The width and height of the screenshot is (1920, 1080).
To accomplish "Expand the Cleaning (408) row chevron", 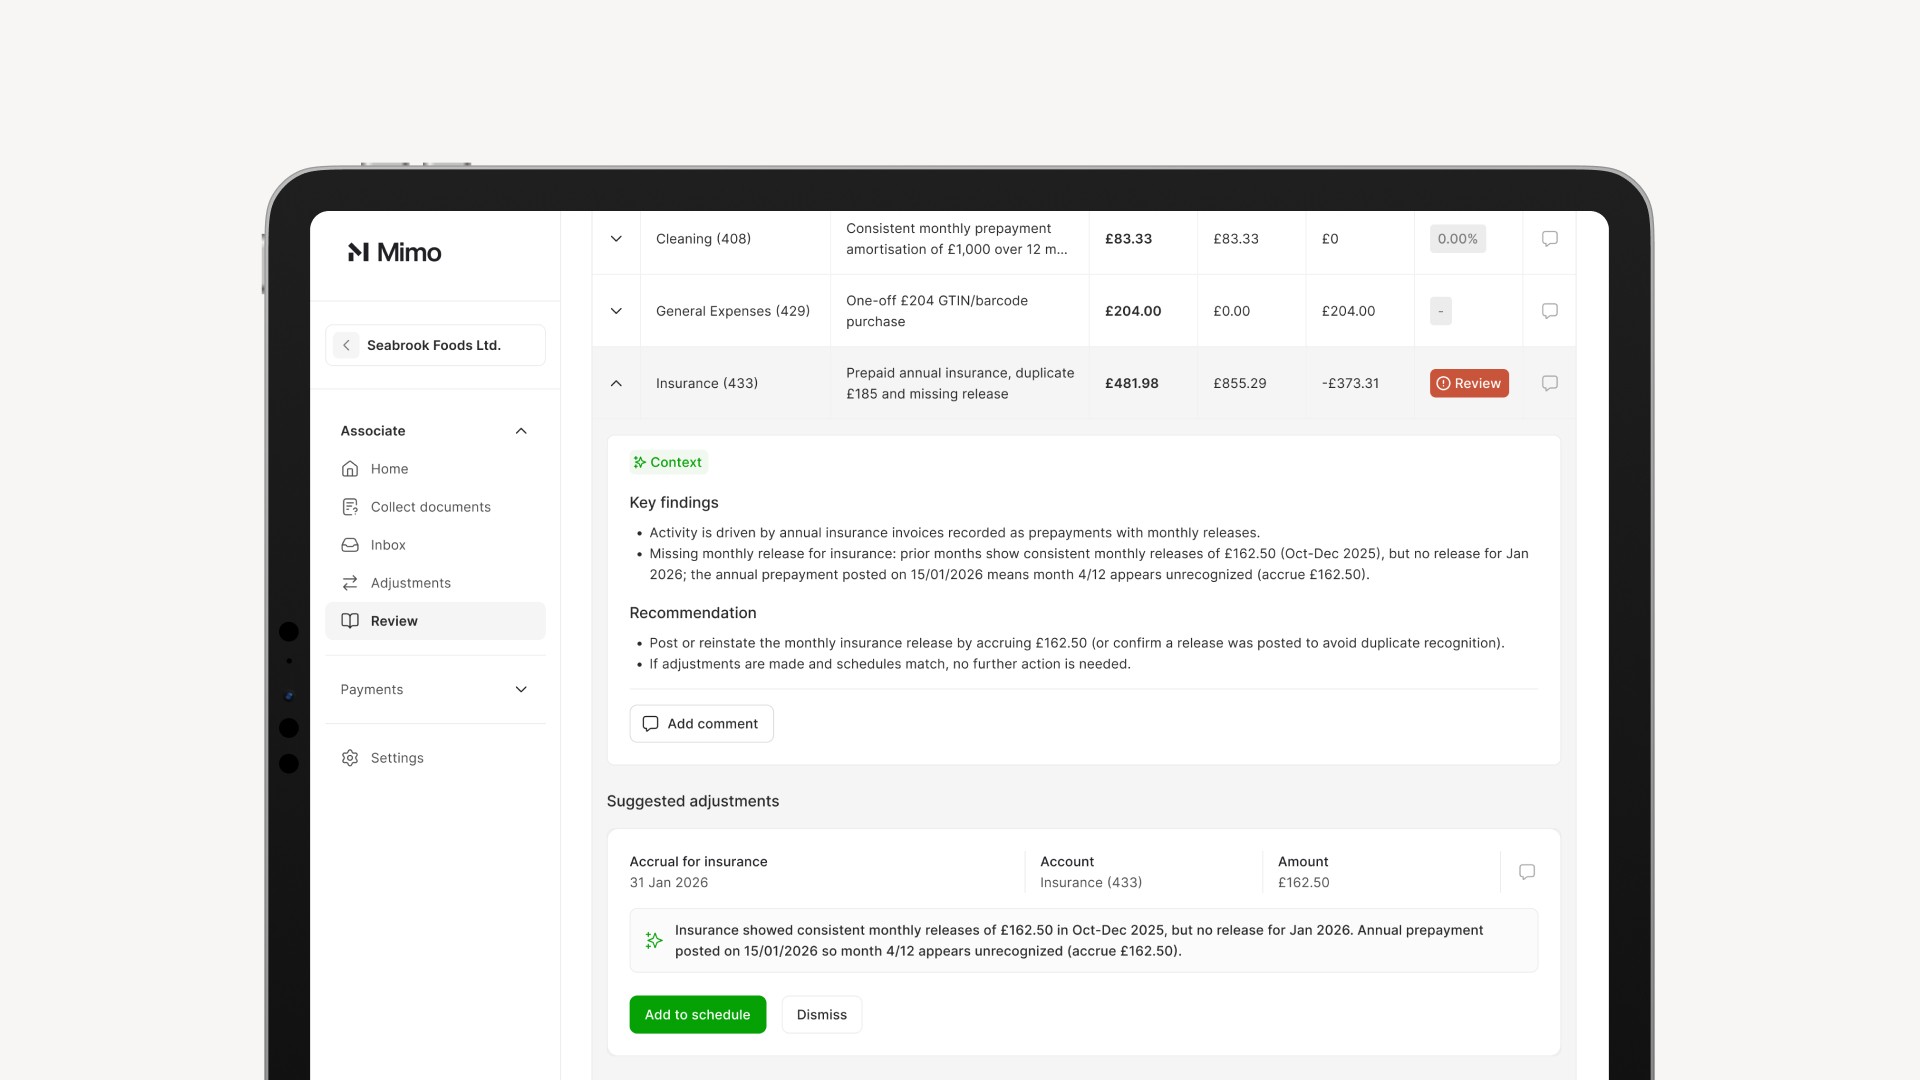I will coord(616,239).
